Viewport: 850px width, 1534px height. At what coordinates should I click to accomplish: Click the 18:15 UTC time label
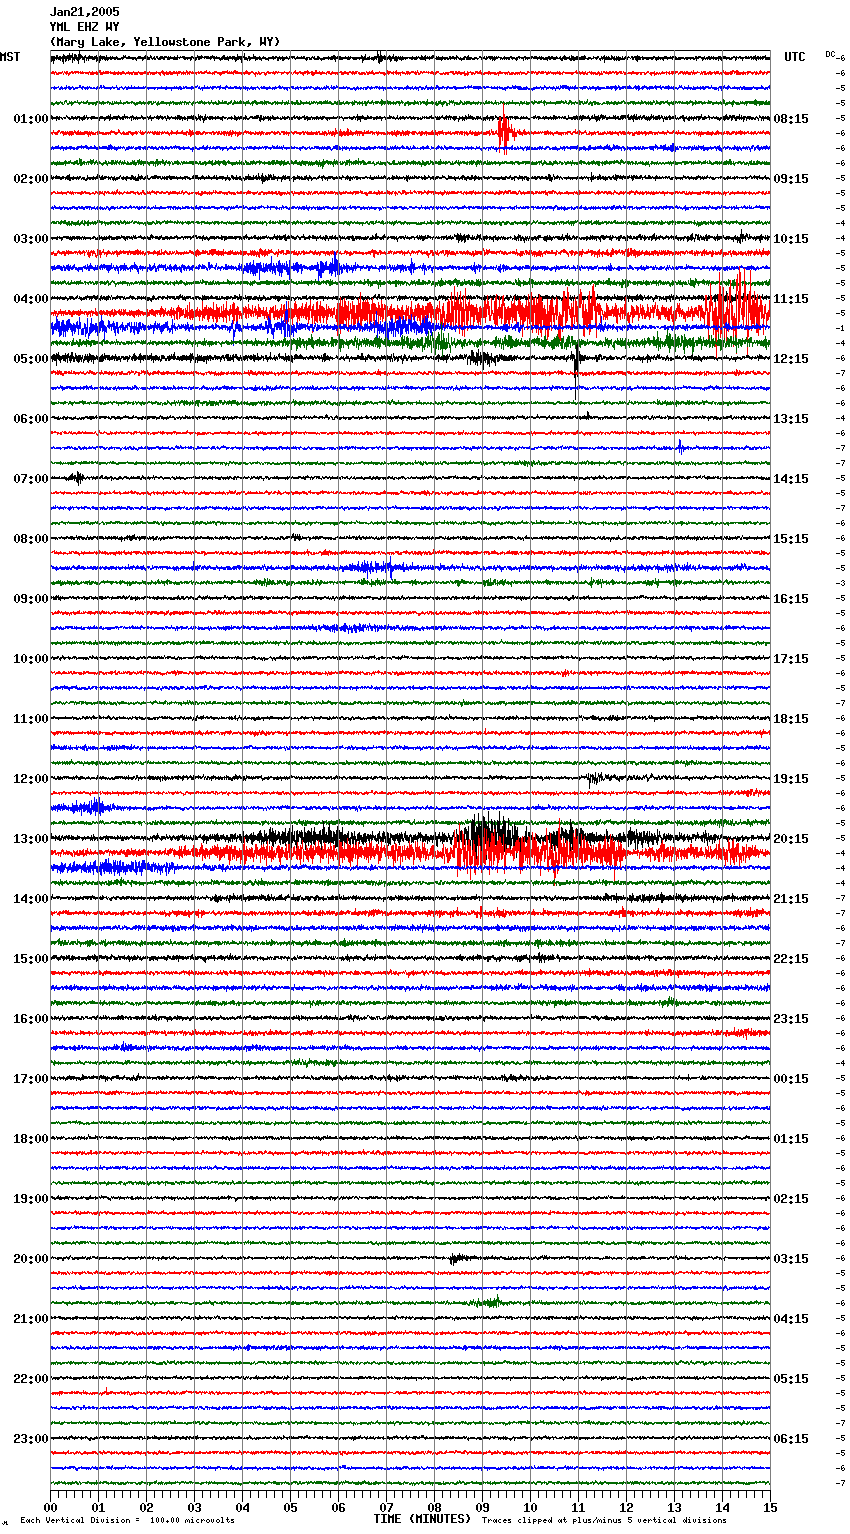pos(791,719)
